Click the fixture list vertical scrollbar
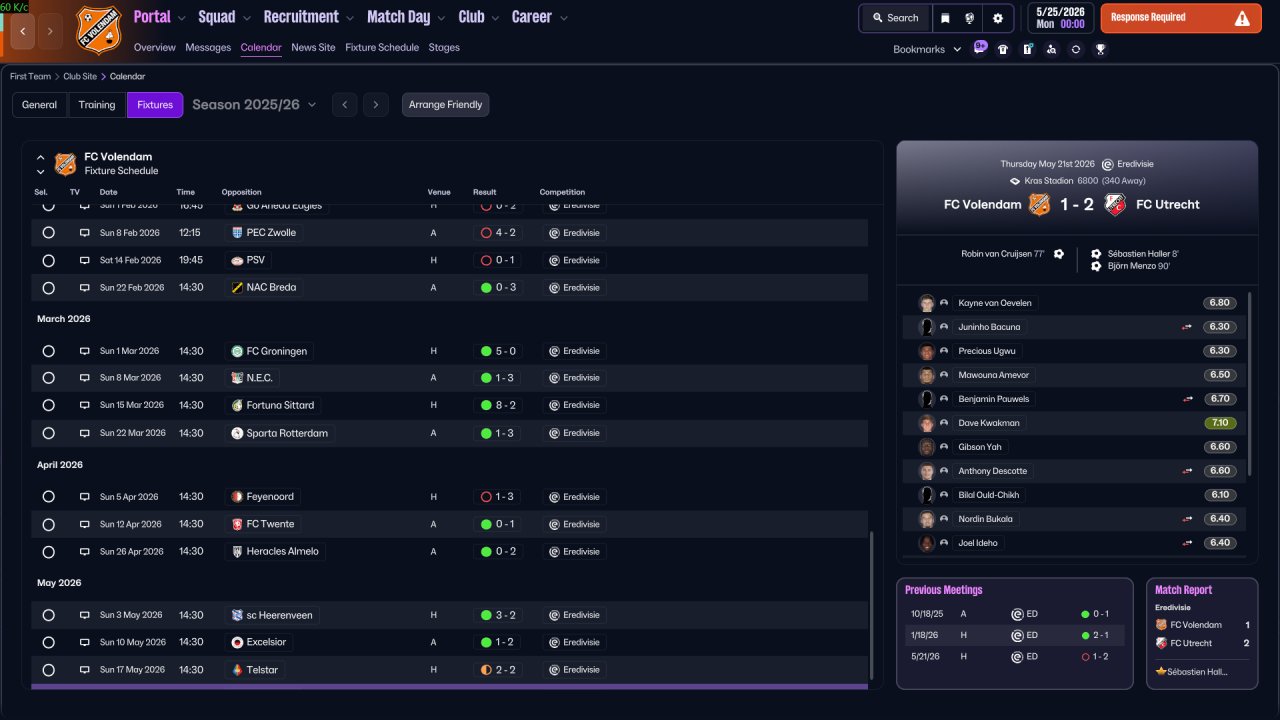1280x720 pixels. [x=872, y=605]
